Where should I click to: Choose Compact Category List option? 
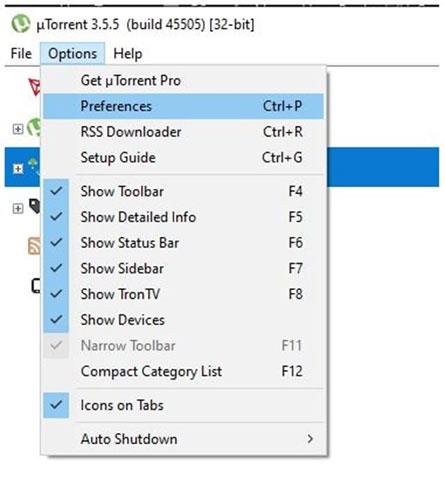183,371
